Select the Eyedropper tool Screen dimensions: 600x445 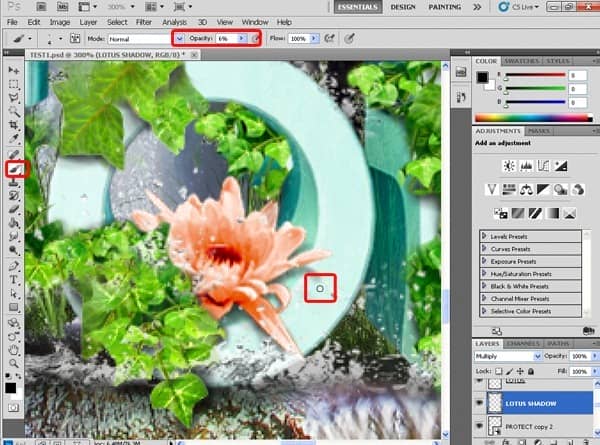(14, 139)
